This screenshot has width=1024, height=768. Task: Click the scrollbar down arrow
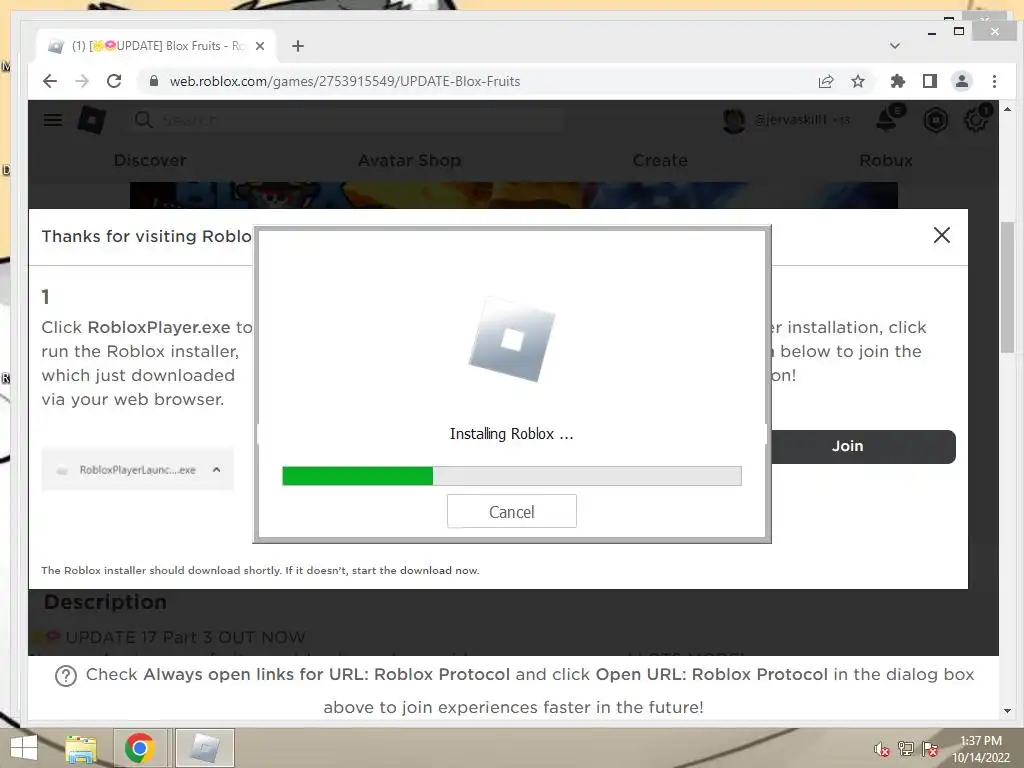tap(1007, 711)
